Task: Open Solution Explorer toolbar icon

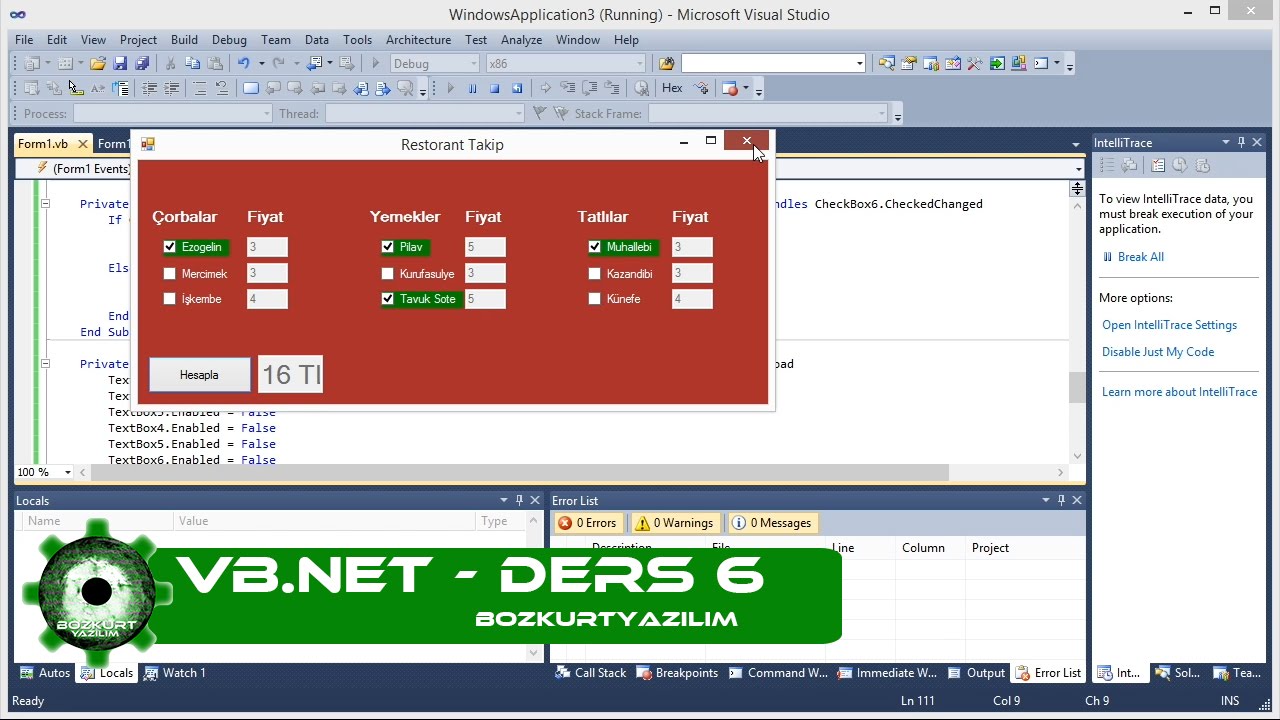Action: tap(887, 63)
